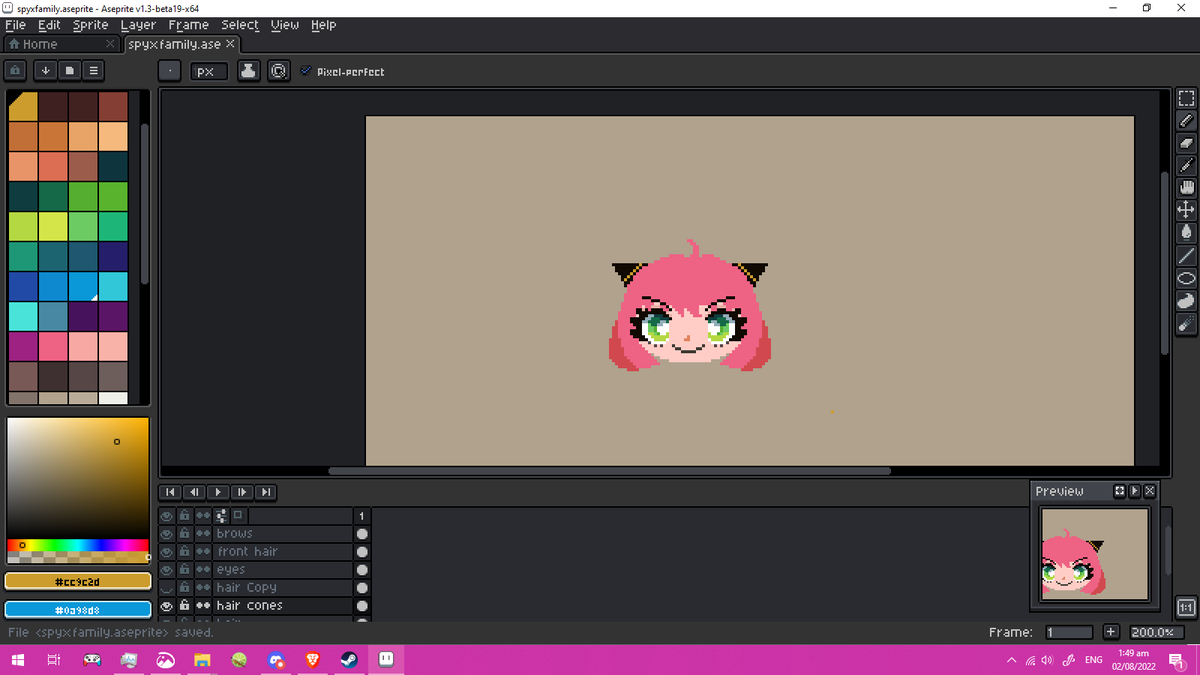Click the palette edit lock icon

(17, 71)
